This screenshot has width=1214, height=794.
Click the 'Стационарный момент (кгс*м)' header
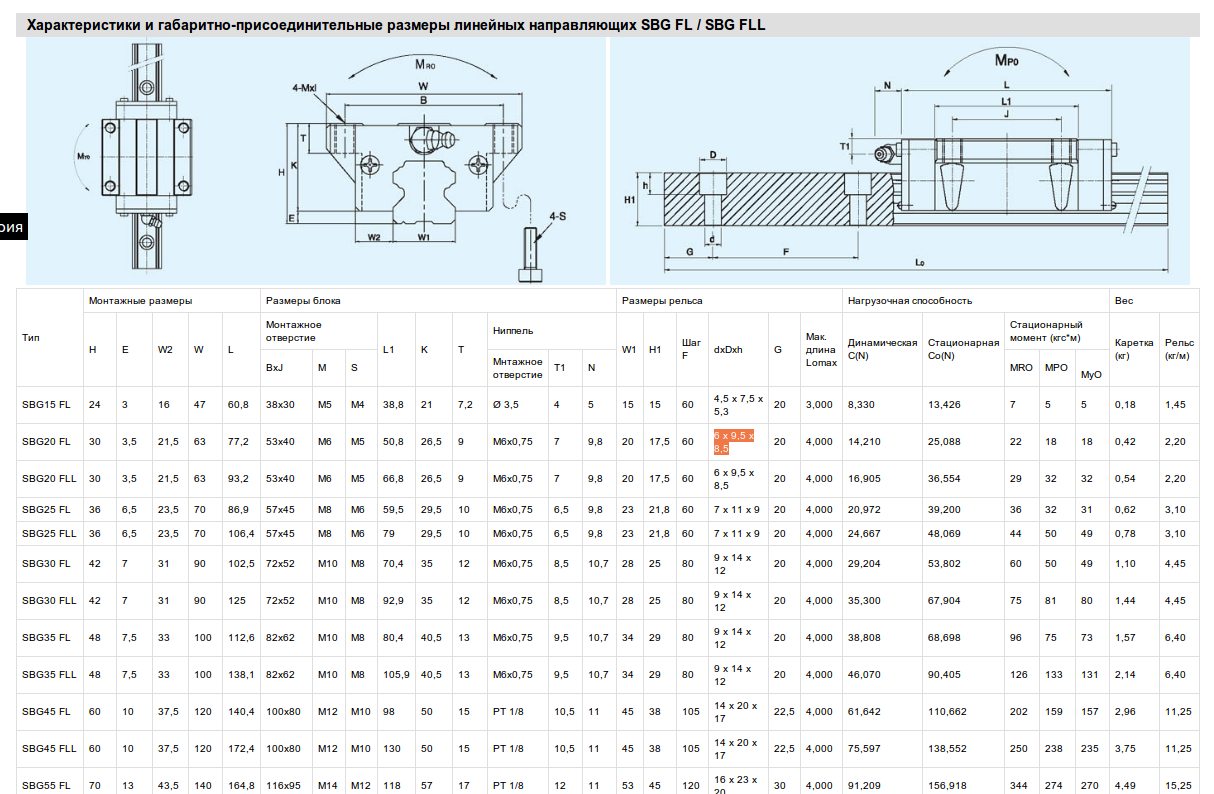point(1046,331)
